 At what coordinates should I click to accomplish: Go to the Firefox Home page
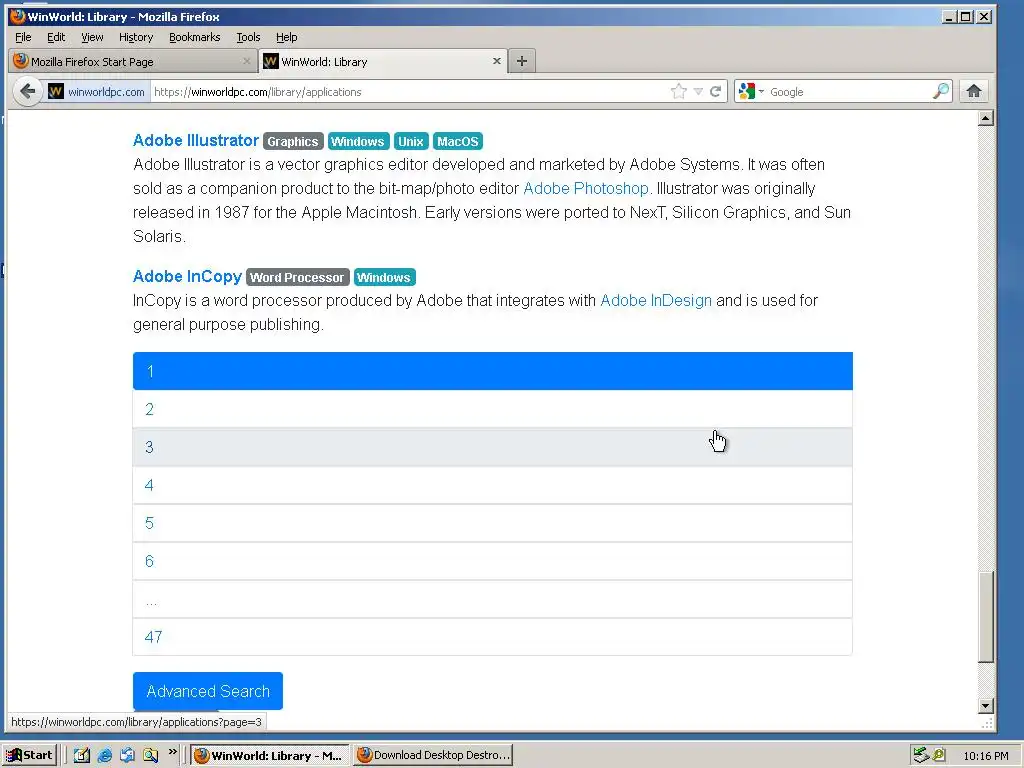pyautogui.click(x=974, y=91)
